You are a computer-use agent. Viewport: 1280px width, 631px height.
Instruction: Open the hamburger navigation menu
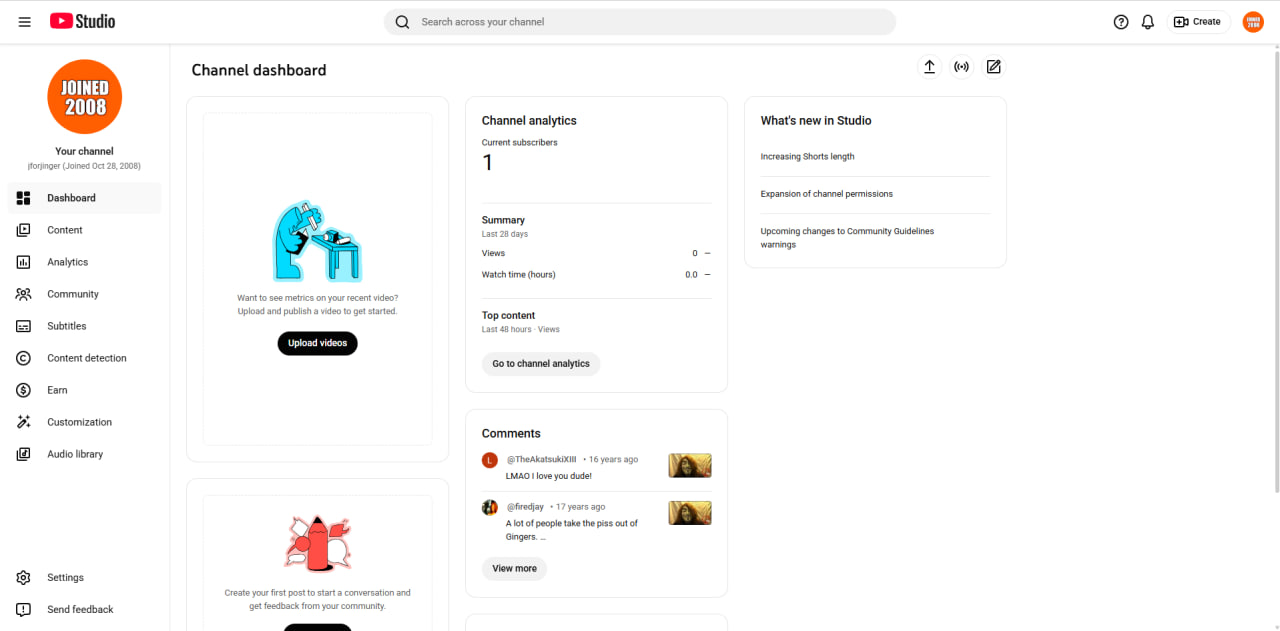(x=24, y=21)
